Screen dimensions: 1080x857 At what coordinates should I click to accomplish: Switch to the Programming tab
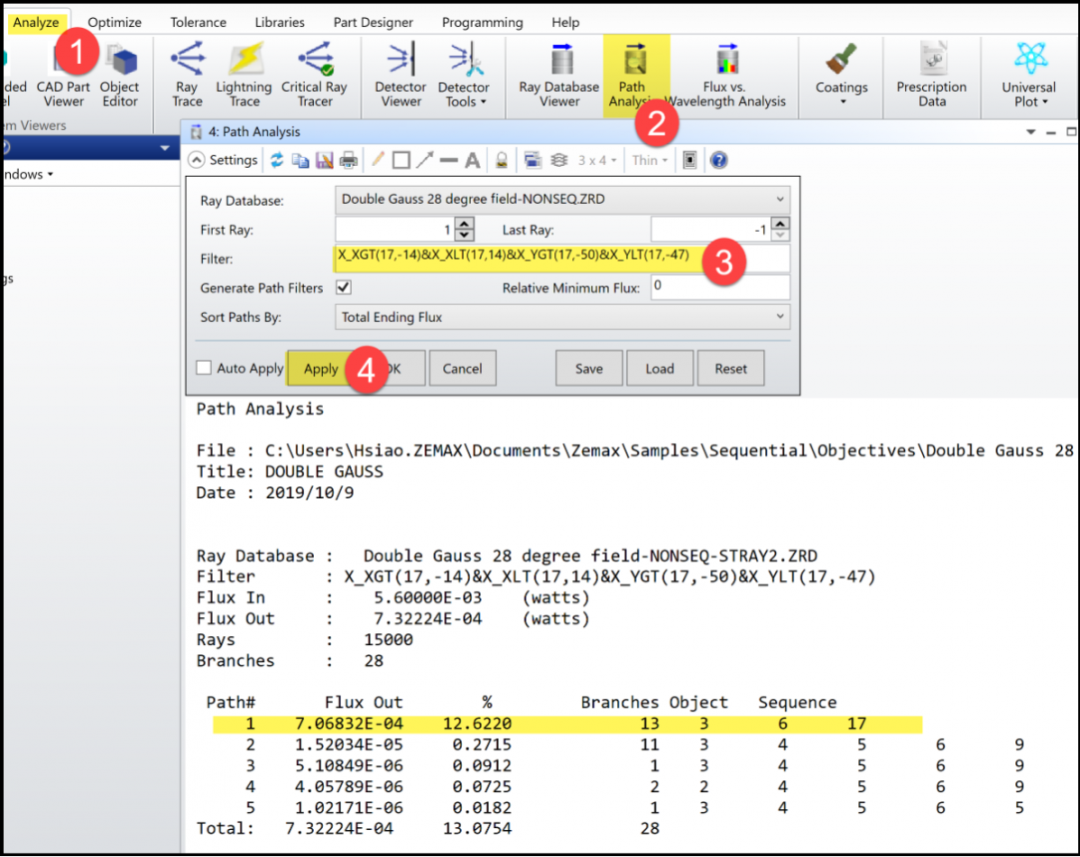(x=482, y=22)
